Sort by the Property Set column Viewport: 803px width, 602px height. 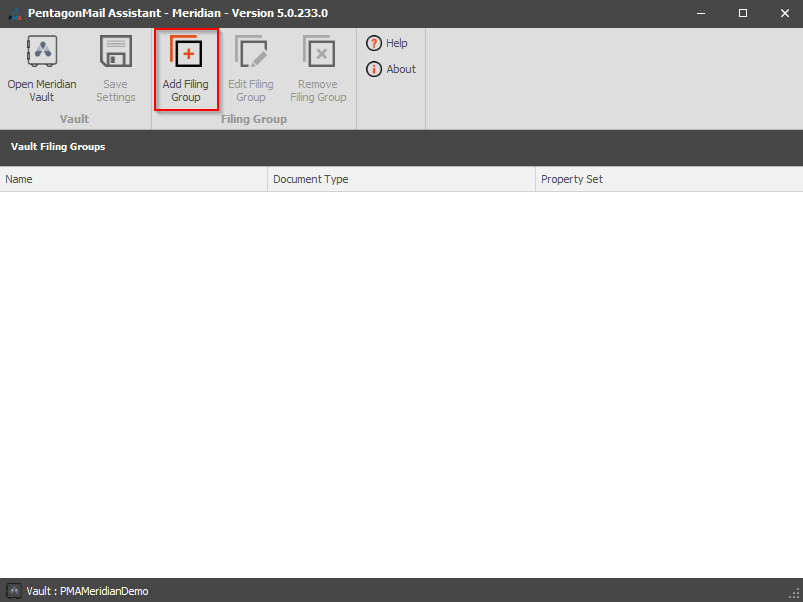(669, 179)
